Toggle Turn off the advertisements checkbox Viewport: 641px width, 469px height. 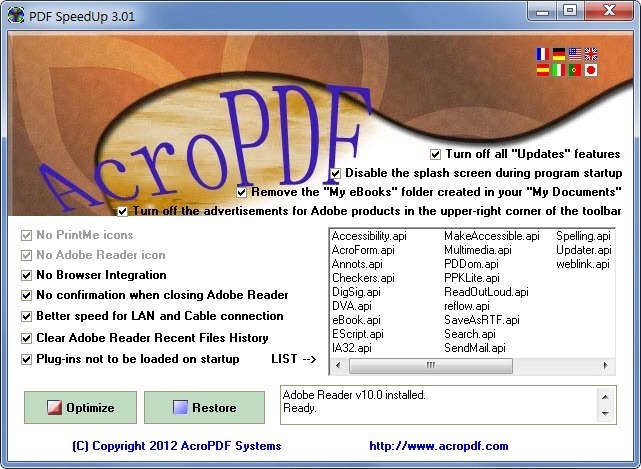(122, 211)
